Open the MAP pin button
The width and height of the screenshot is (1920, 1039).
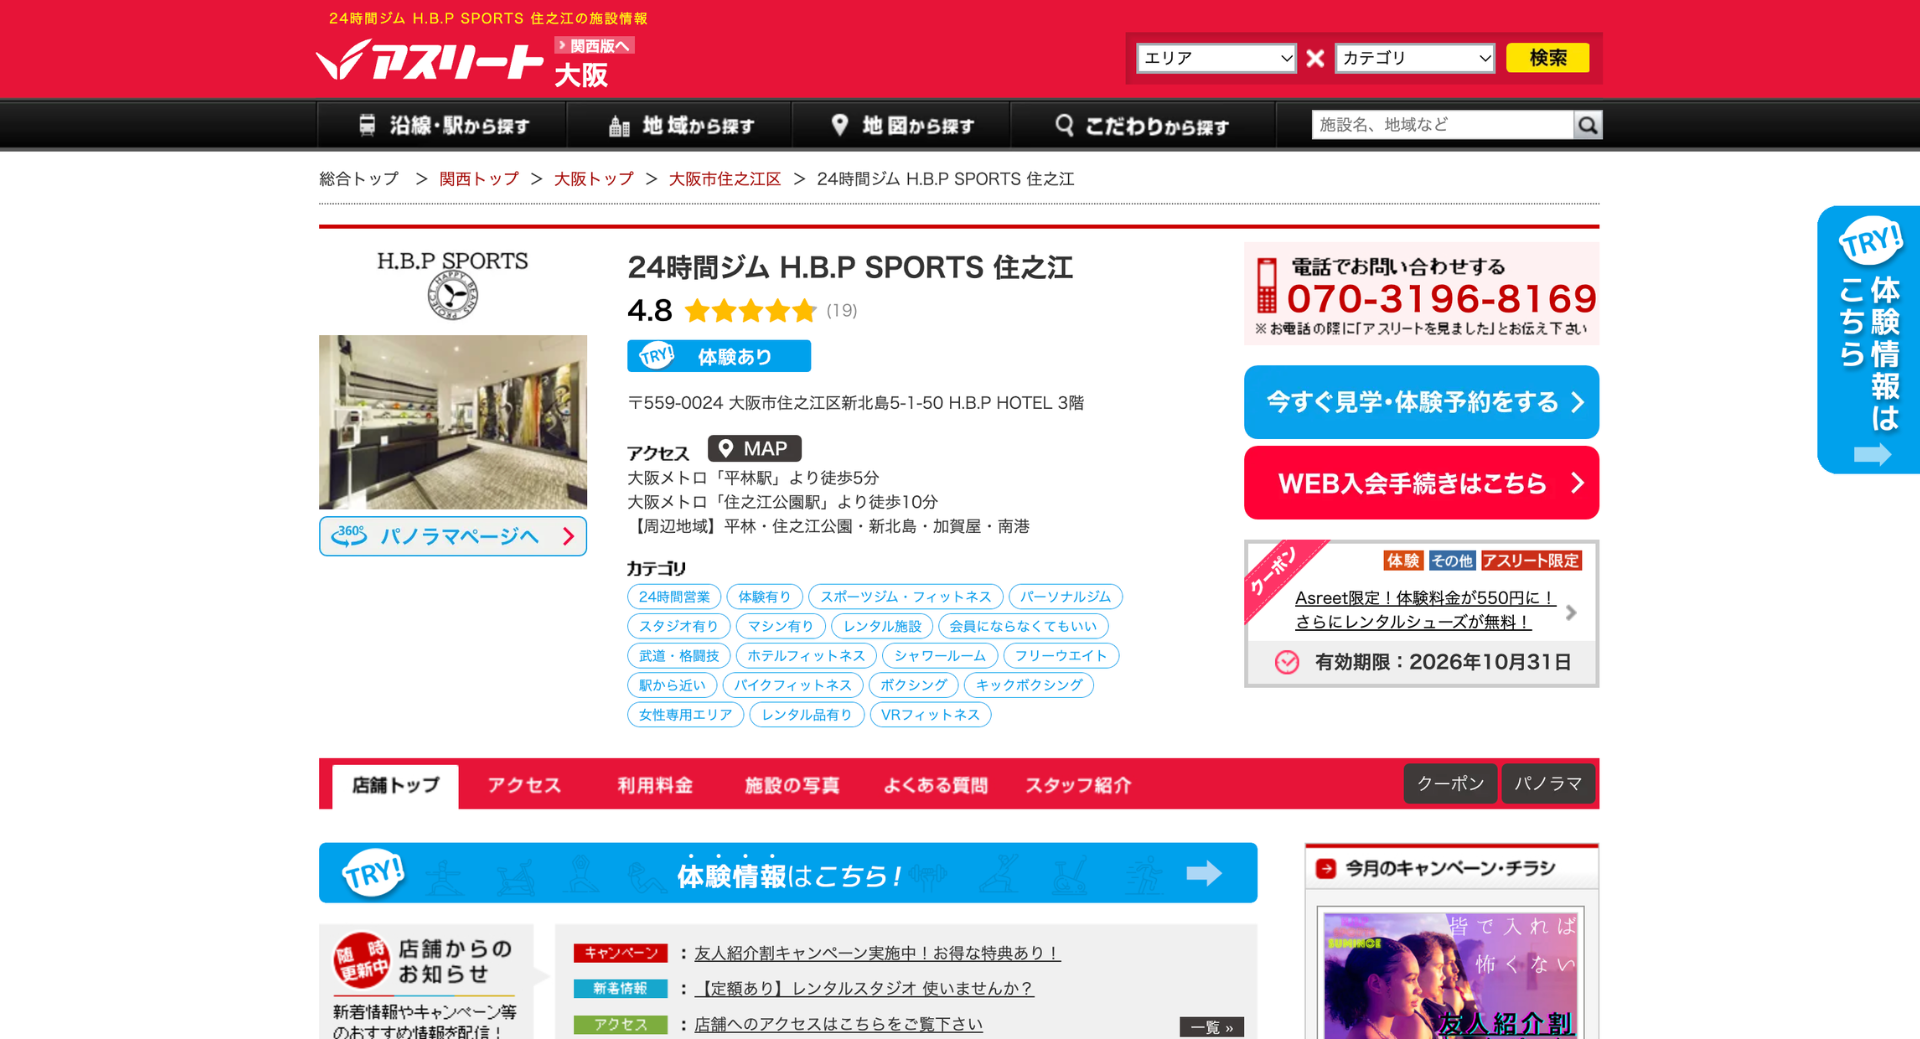755,449
